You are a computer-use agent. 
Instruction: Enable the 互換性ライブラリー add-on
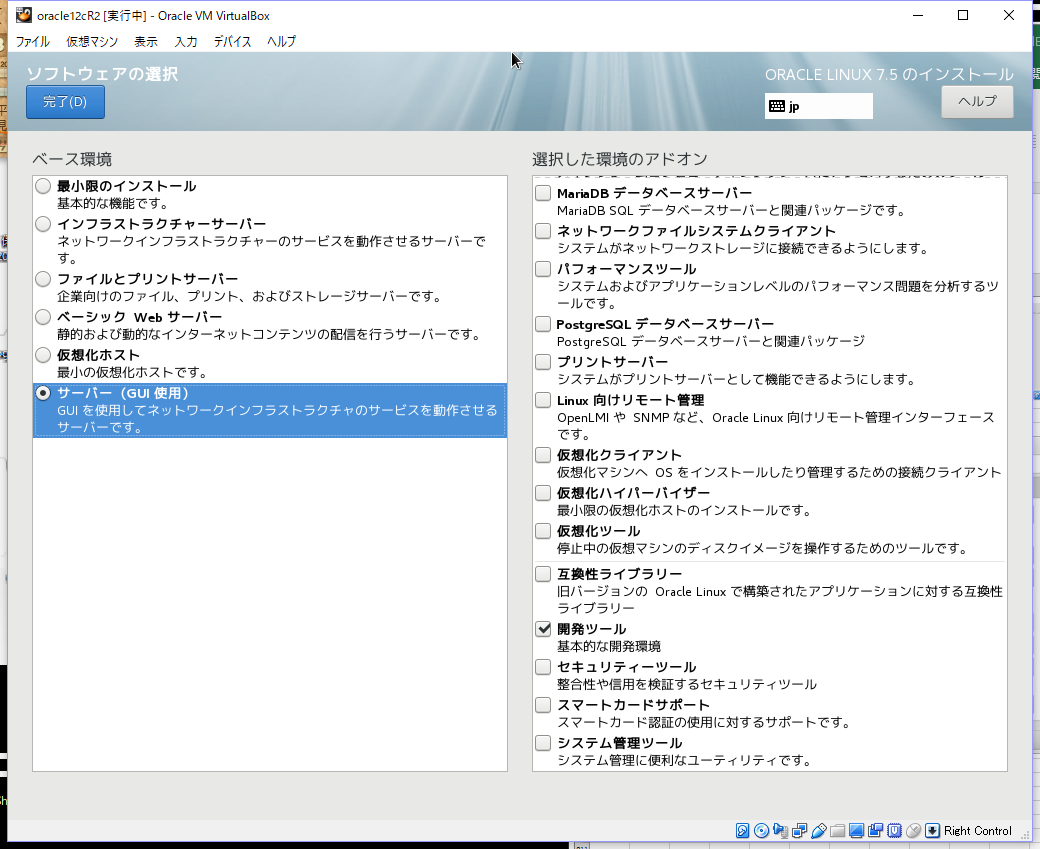pos(543,573)
